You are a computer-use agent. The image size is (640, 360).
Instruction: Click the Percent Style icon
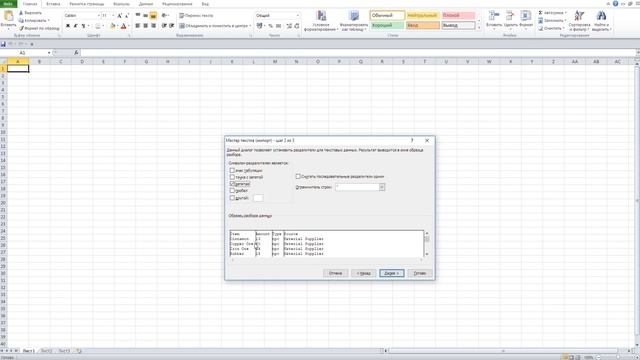click(x=271, y=26)
